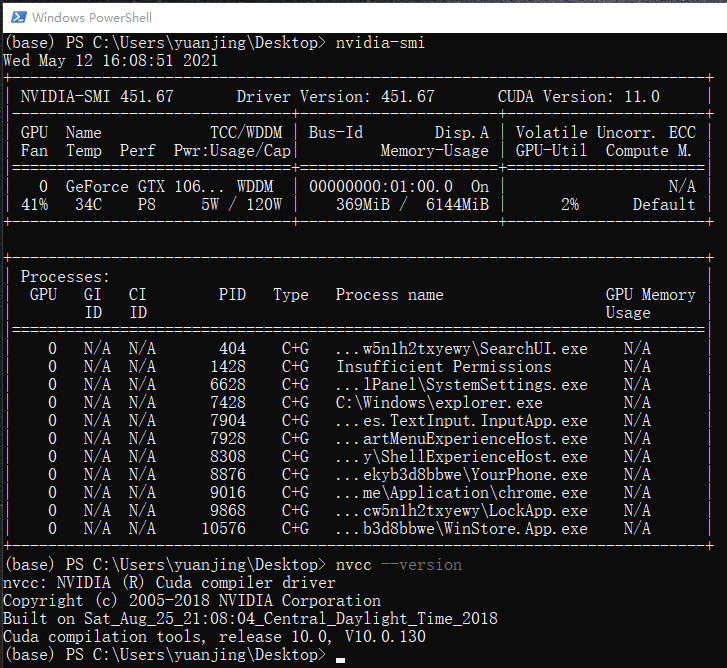
Task: Click PID '404' in process list
Action: click(232, 349)
